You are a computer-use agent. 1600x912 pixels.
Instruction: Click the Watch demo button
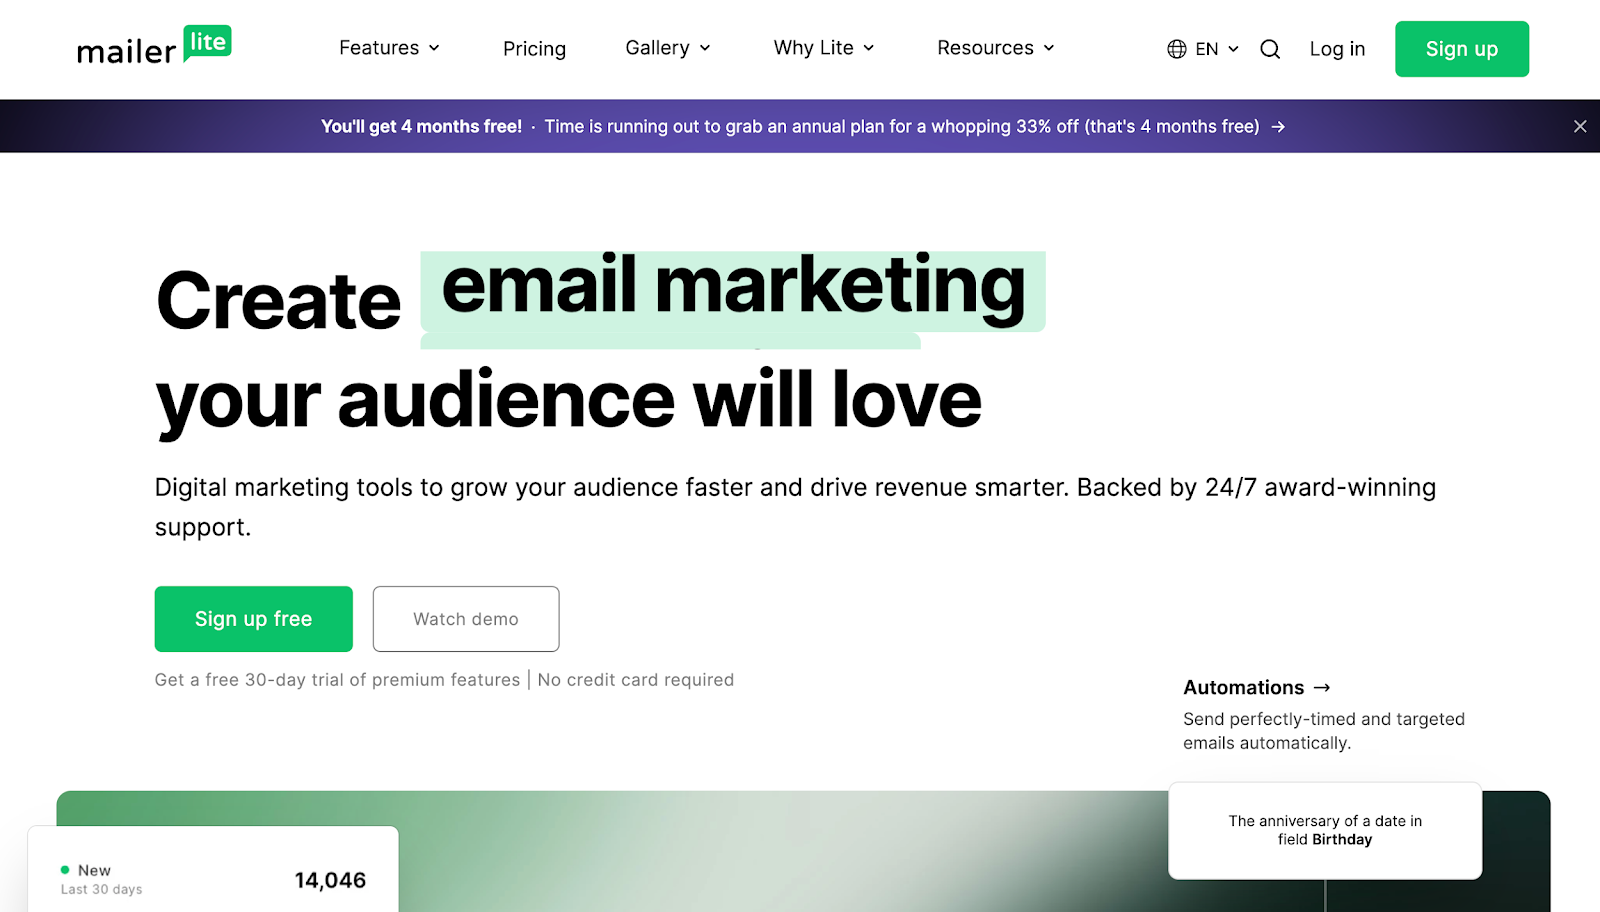click(465, 618)
